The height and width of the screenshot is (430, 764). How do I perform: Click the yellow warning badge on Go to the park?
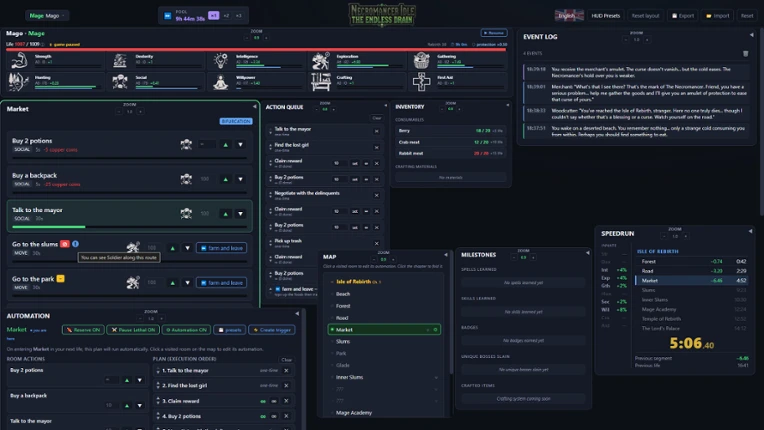coord(60,279)
